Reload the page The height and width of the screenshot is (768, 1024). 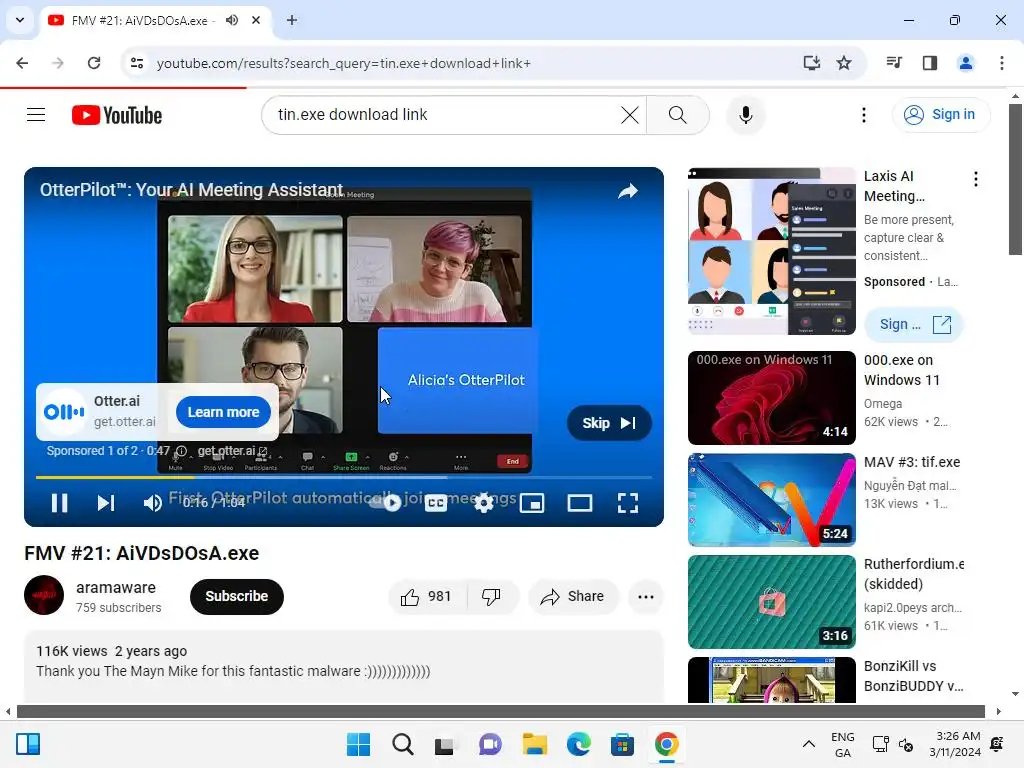pos(94,63)
